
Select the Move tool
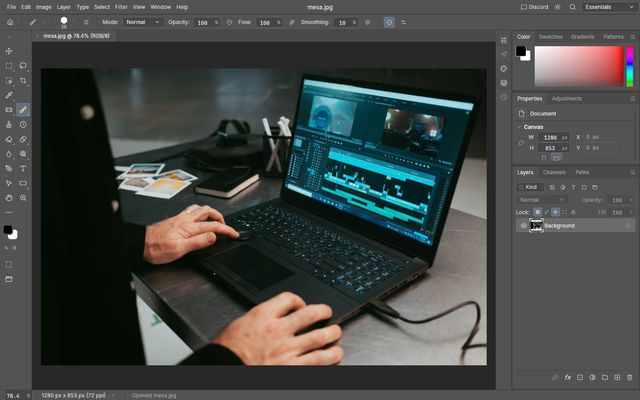point(9,51)
